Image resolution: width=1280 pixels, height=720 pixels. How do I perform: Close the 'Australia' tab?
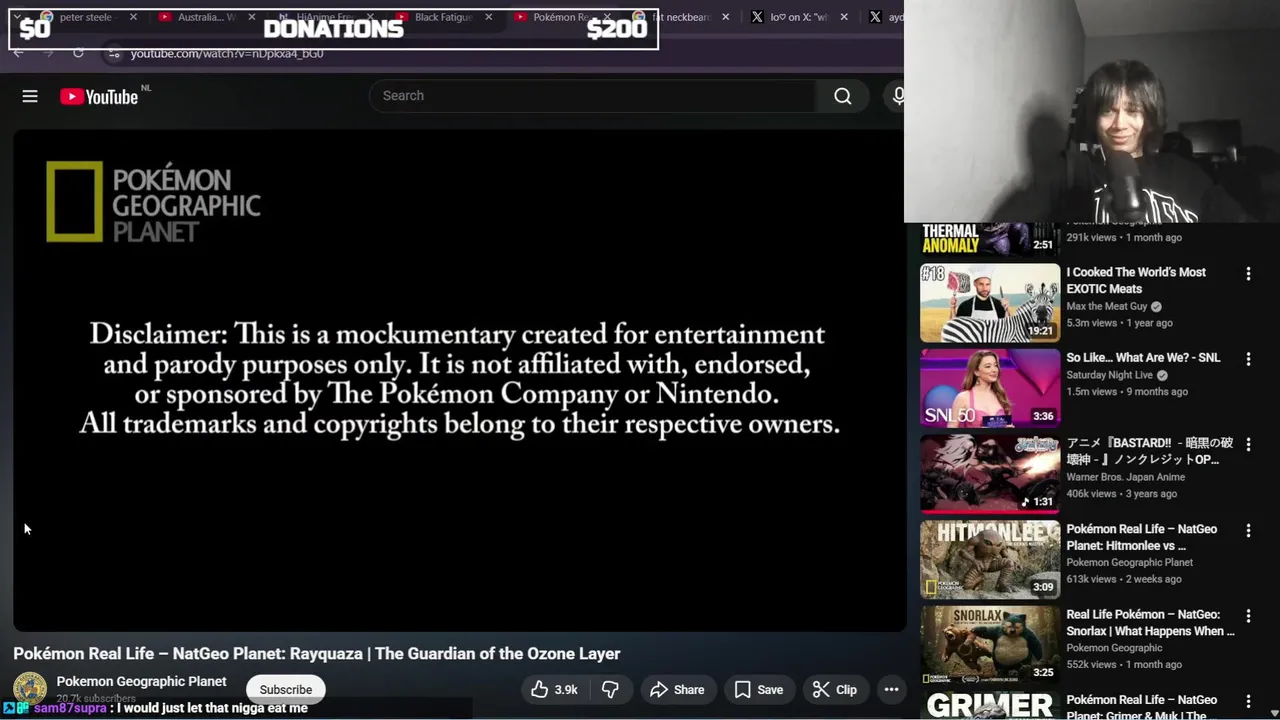click(252, 17)
